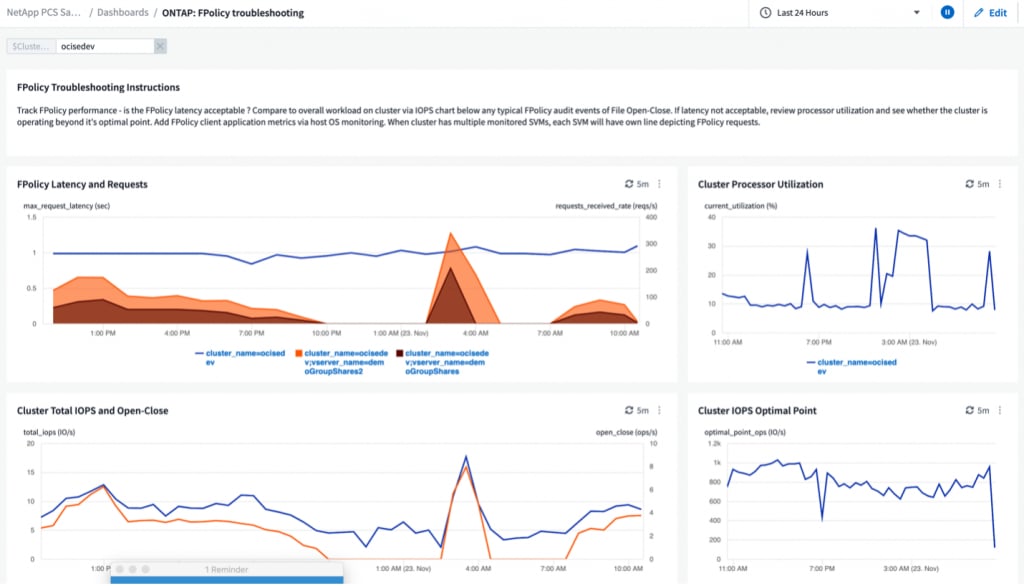The height and width of the screenshot is (586, 1024).
Task: Click the Cluster Total IOPS and Open-Close title
Action: click(93, 410)
